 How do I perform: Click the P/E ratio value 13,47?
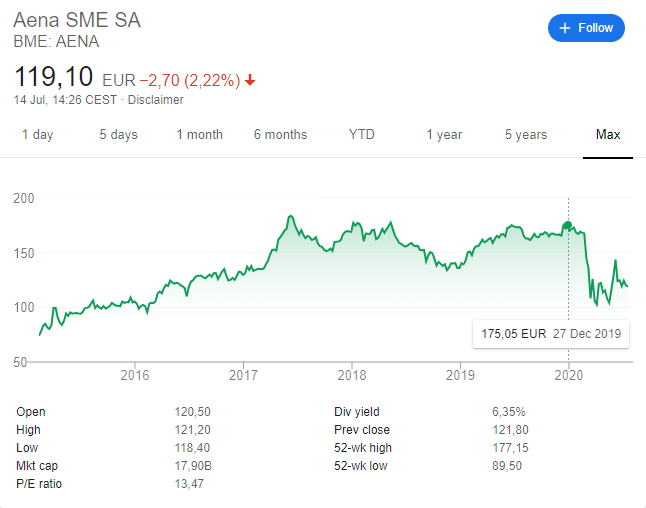pyautogui.click(x=189, y=484)
